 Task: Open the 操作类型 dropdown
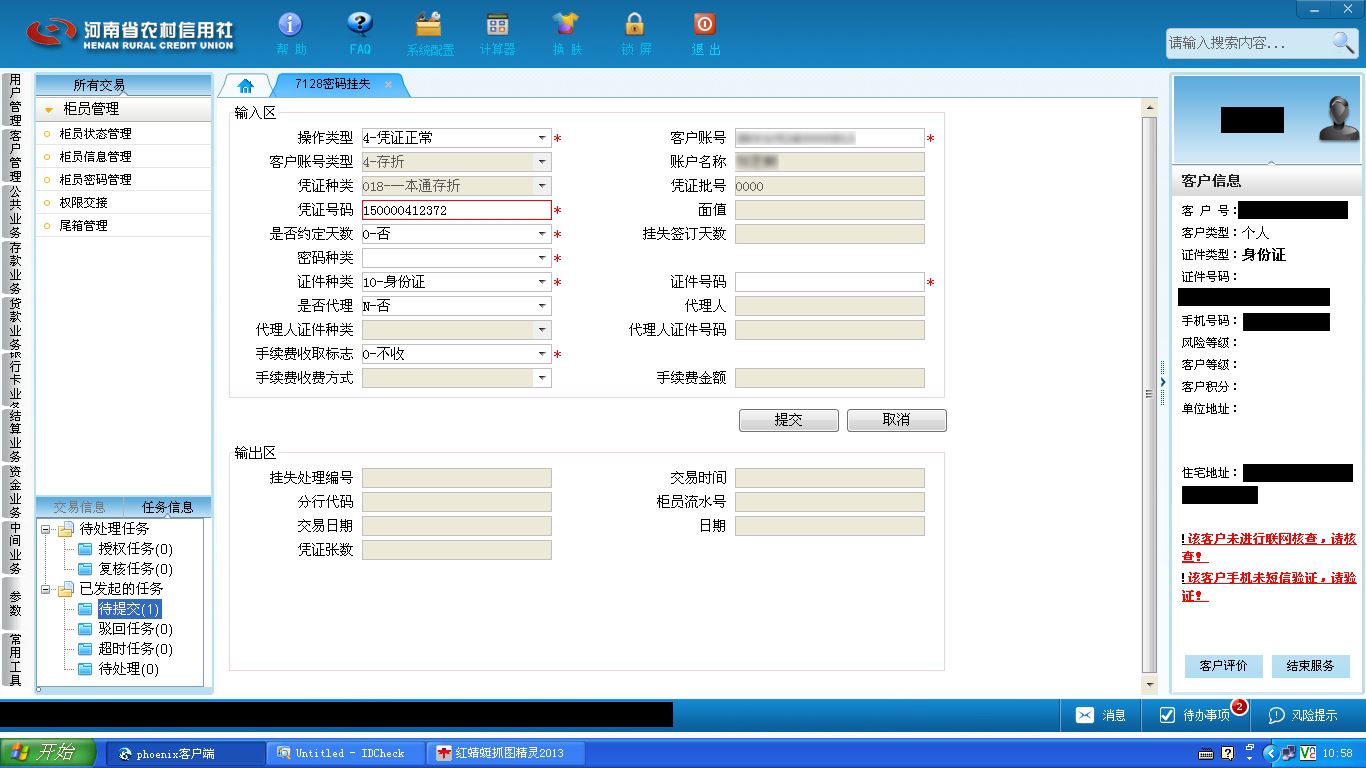542,138
